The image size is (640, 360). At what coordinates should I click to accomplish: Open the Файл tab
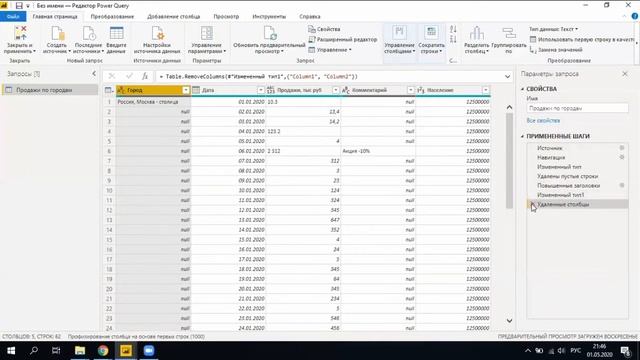click(x=13, y=16)
